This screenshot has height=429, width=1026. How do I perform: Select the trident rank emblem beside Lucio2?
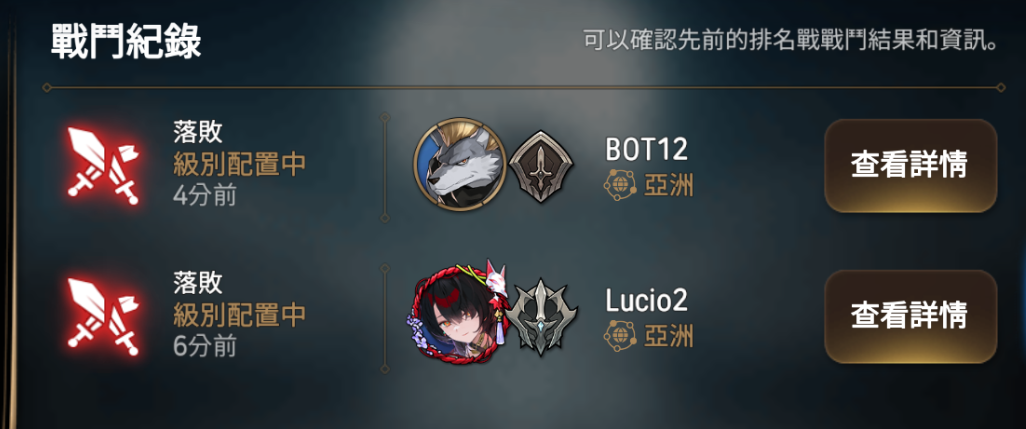[541, 317]
